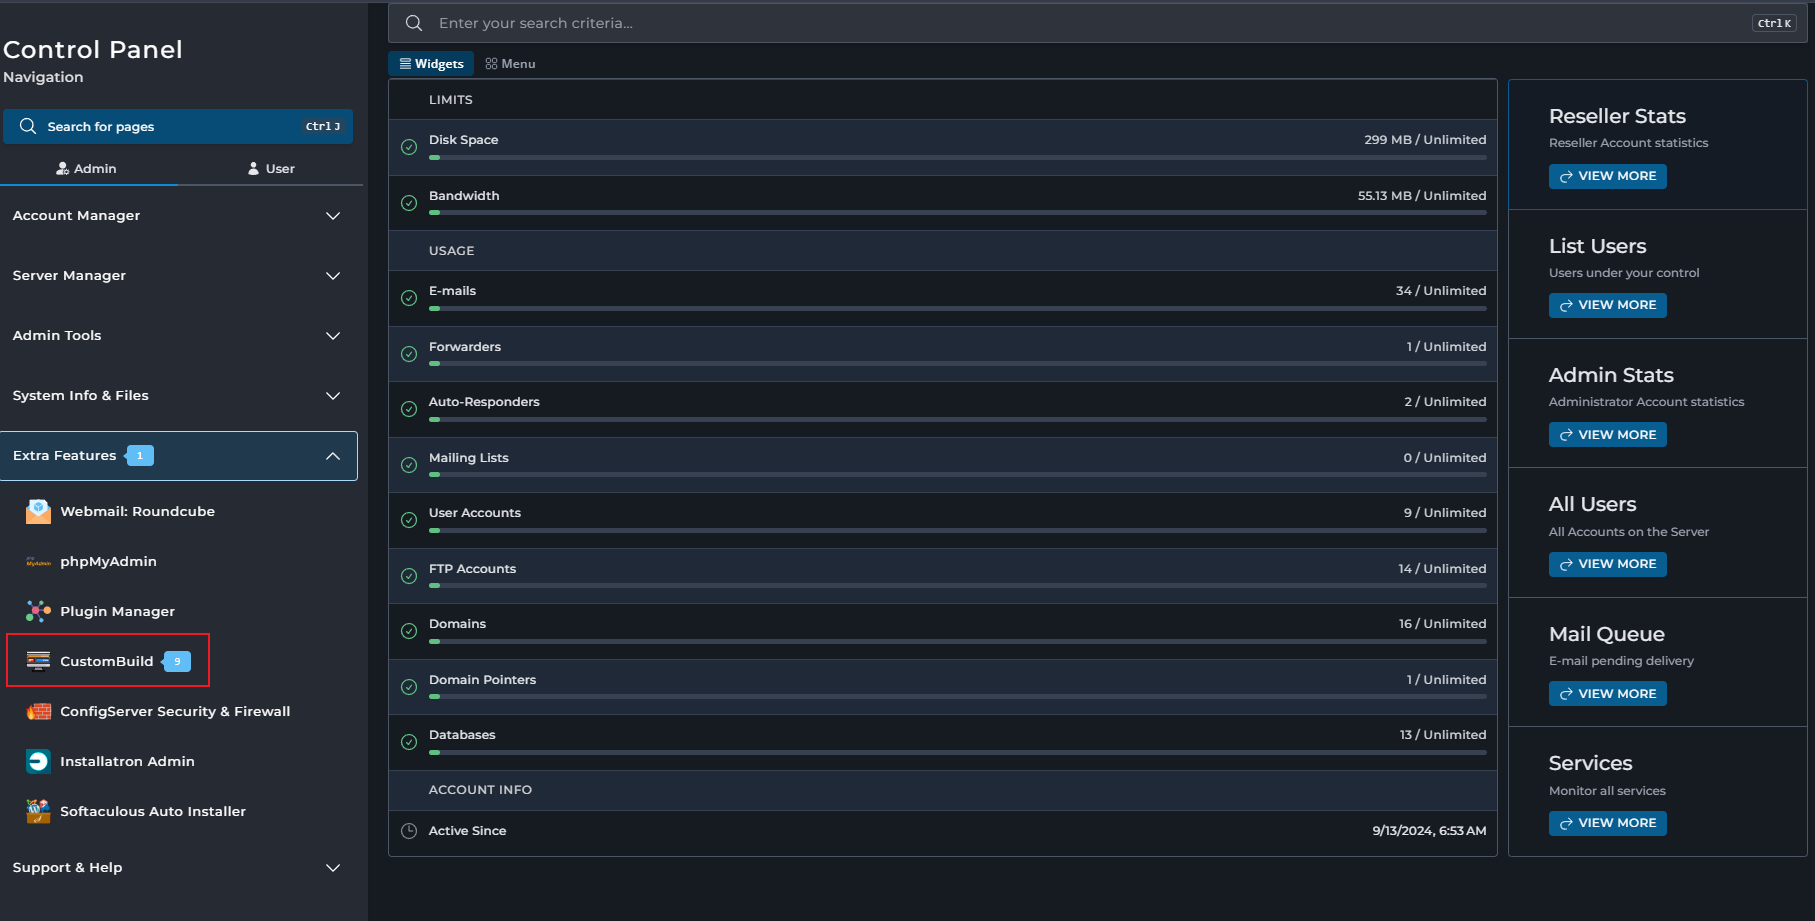This screenshot has width=1815, height=921.
Task: Click the Softaculous Auto Installer icon
Action: coord(38,811)
